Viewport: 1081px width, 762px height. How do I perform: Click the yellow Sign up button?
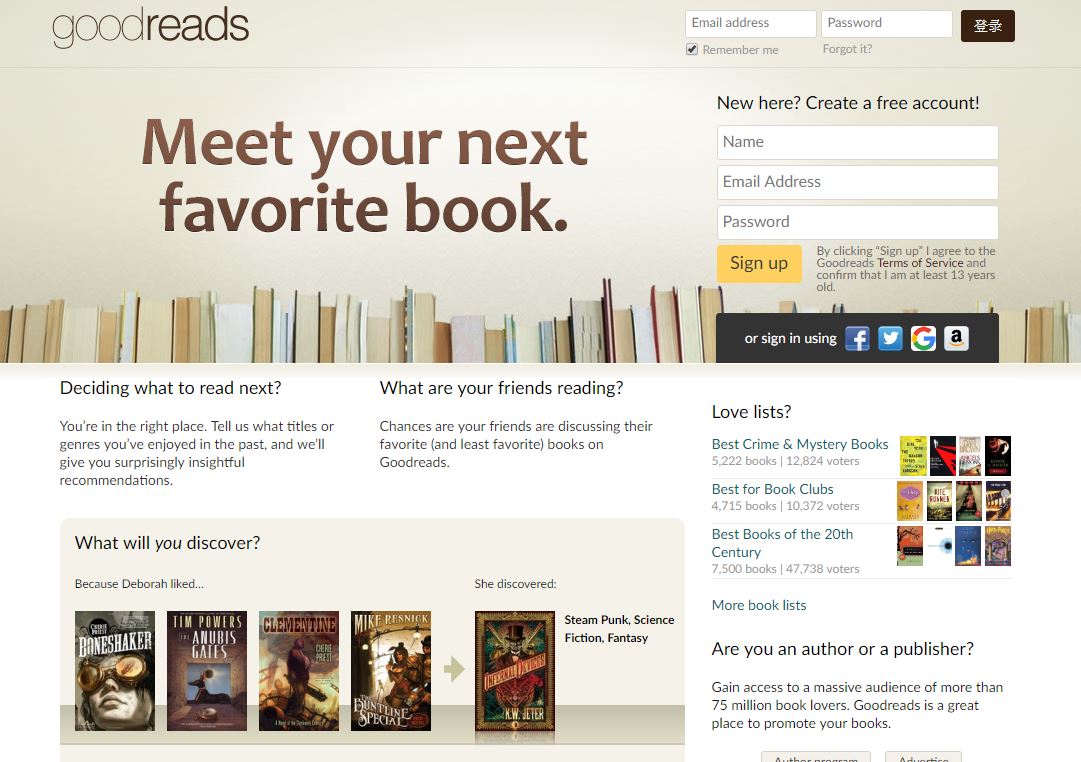pyautogui.click(x=759, y=263)
